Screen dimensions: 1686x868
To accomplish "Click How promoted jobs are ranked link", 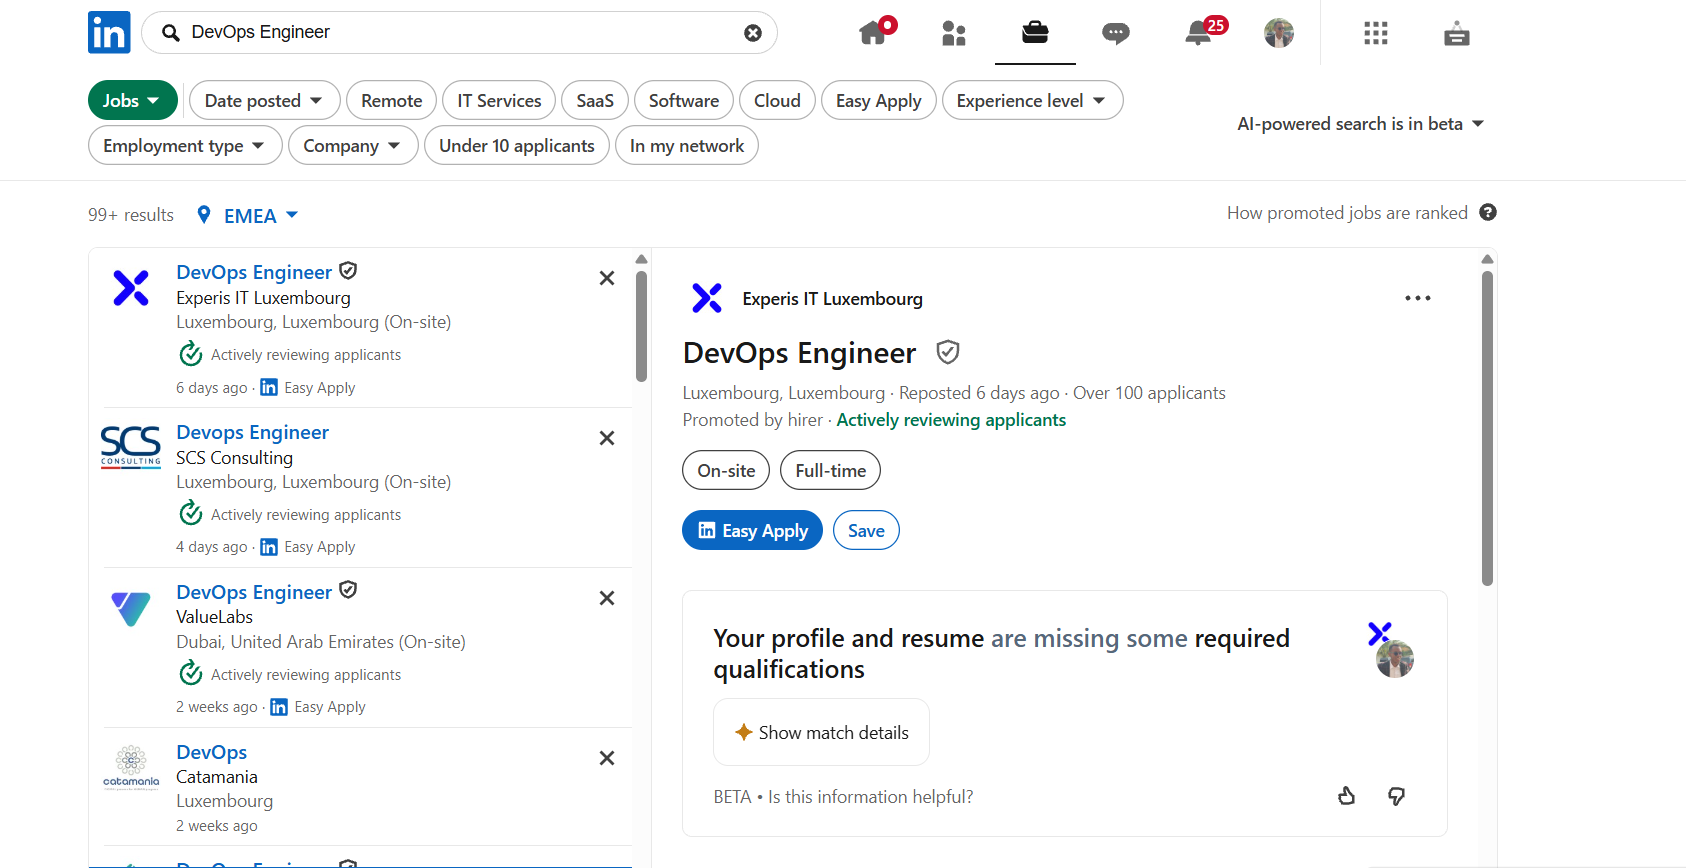I will pos(1347,212).
